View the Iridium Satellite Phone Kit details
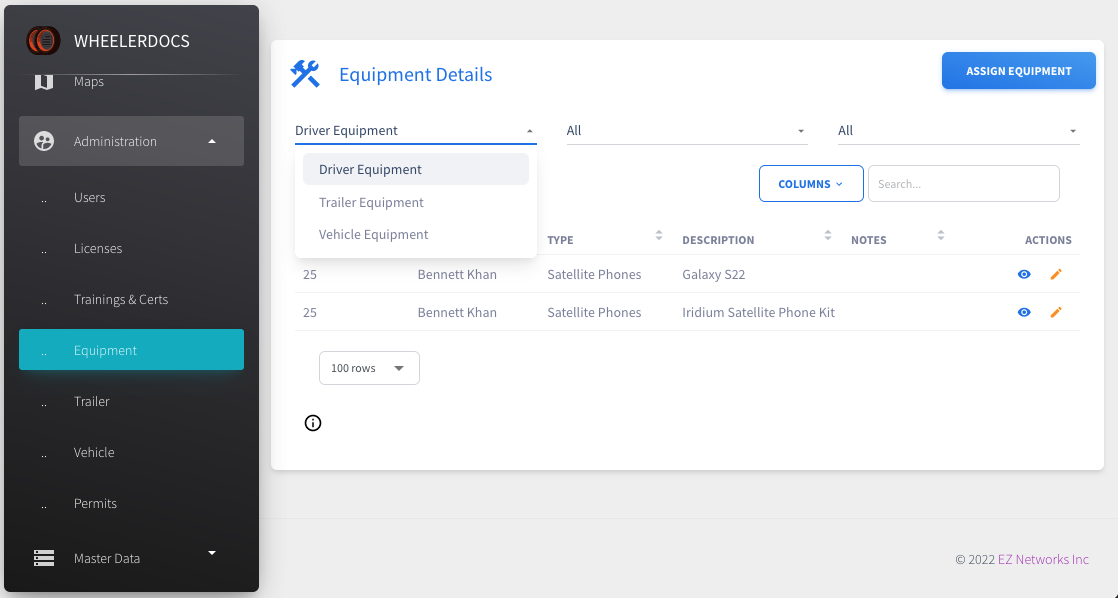 1024,312
